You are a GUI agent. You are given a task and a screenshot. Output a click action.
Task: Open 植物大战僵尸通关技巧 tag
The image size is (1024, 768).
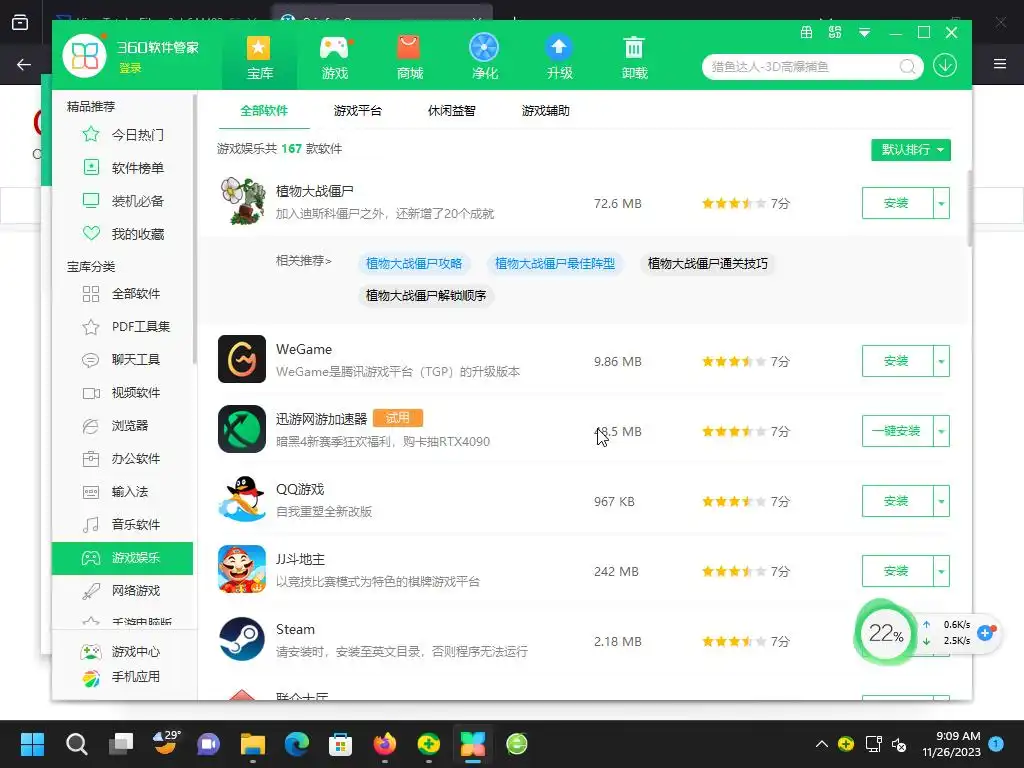point(708,264)
